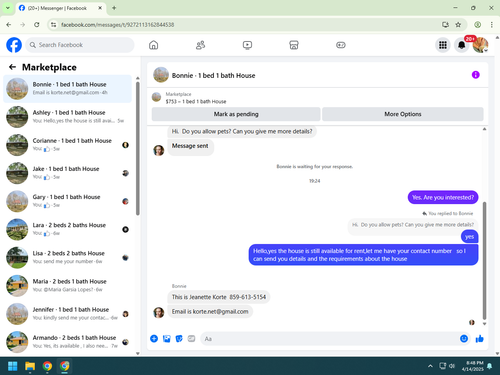Open the Chrome profile icon in toolbar
500x375 pixels.
click(x=477, y=25)
